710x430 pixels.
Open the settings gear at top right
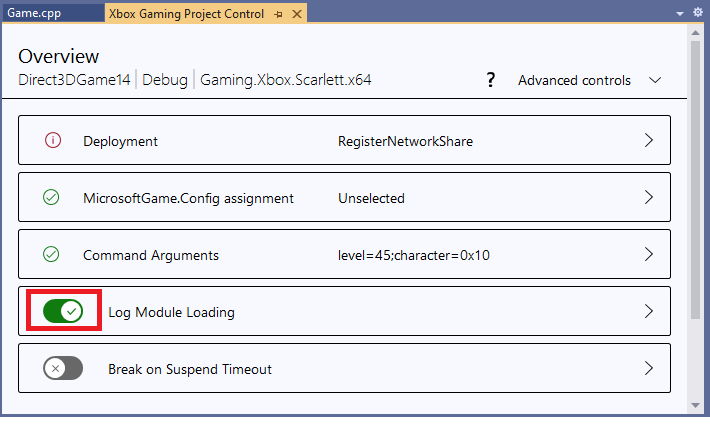point(698,13)
